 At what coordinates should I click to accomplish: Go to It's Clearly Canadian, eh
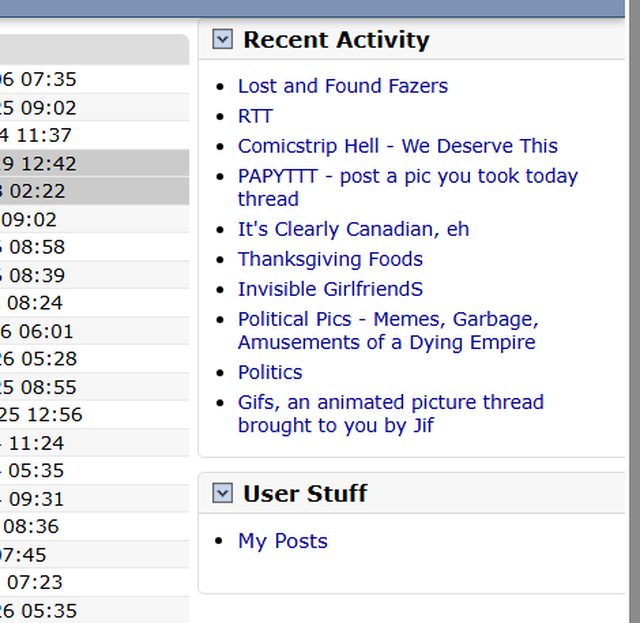tap(353, 229)
